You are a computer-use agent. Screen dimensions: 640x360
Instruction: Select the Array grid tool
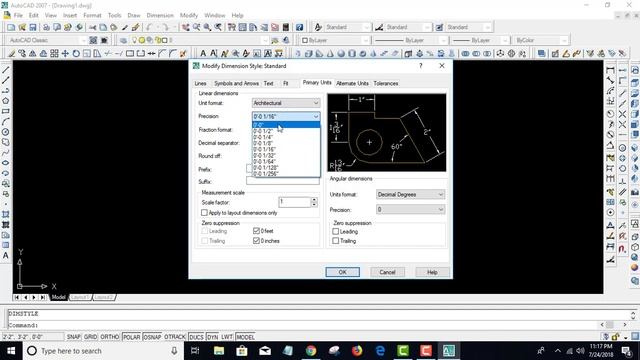pos(54,53)
